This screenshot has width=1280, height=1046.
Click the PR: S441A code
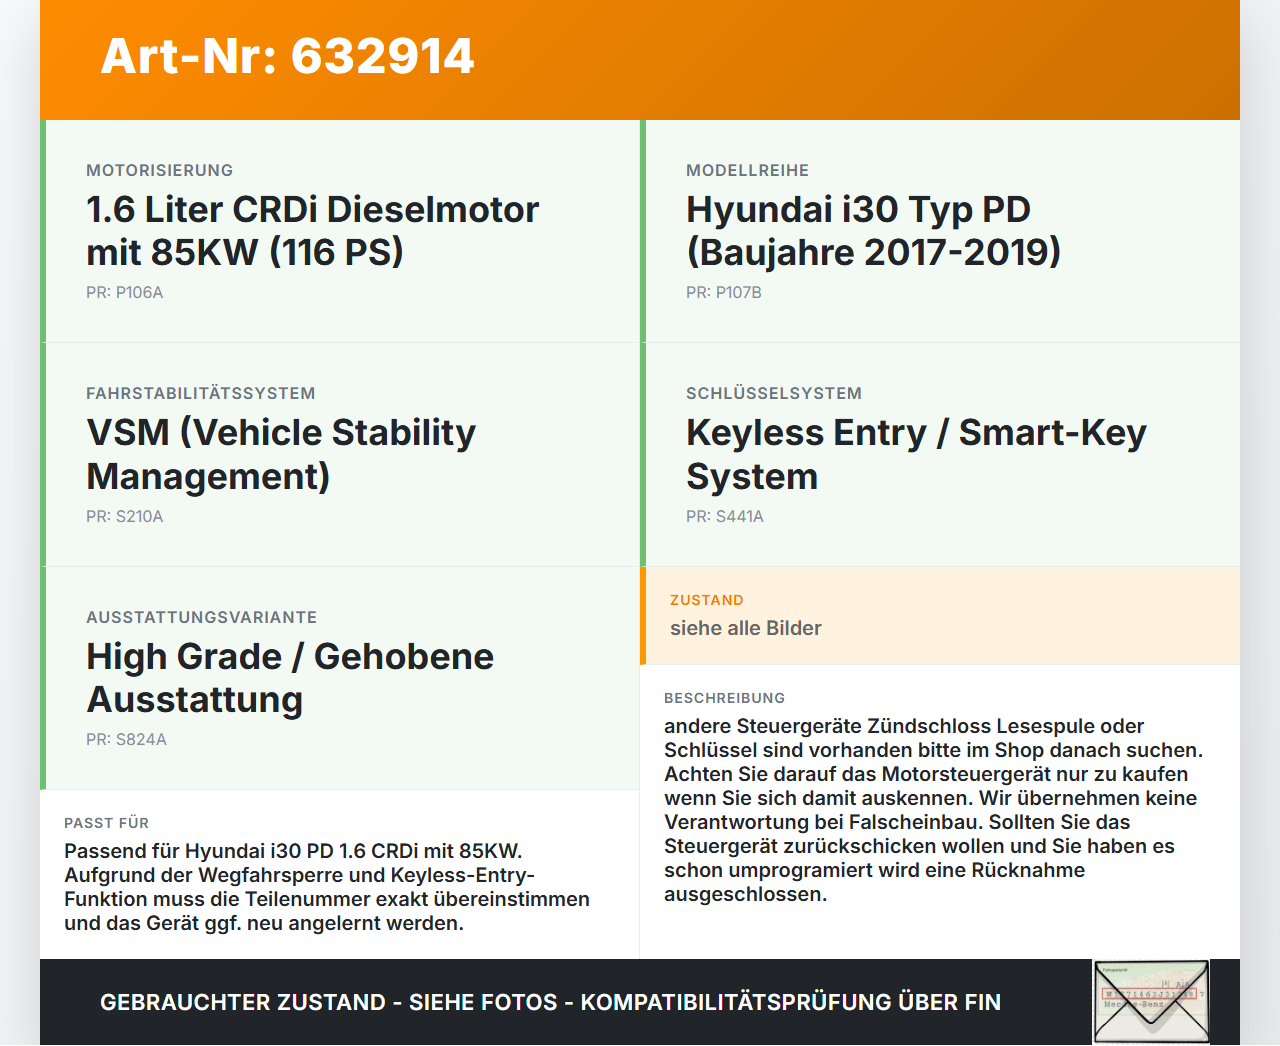[x=724, y=516]
